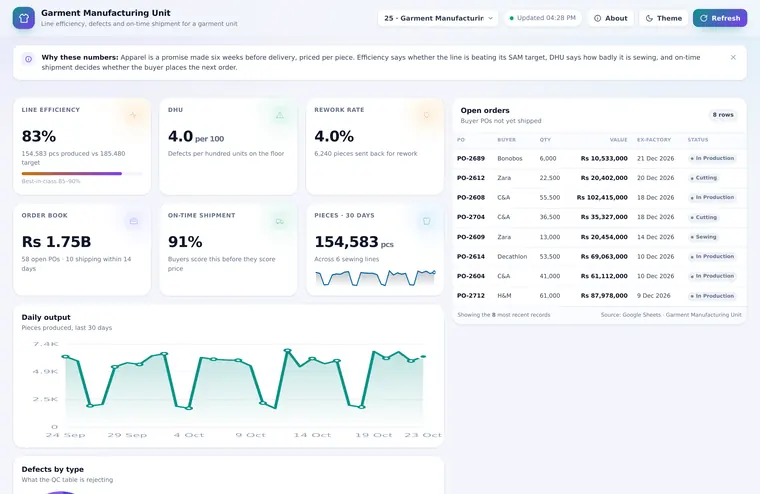Click the 9 Dec 2026 ex-factory date

click(x=653, y=296)
